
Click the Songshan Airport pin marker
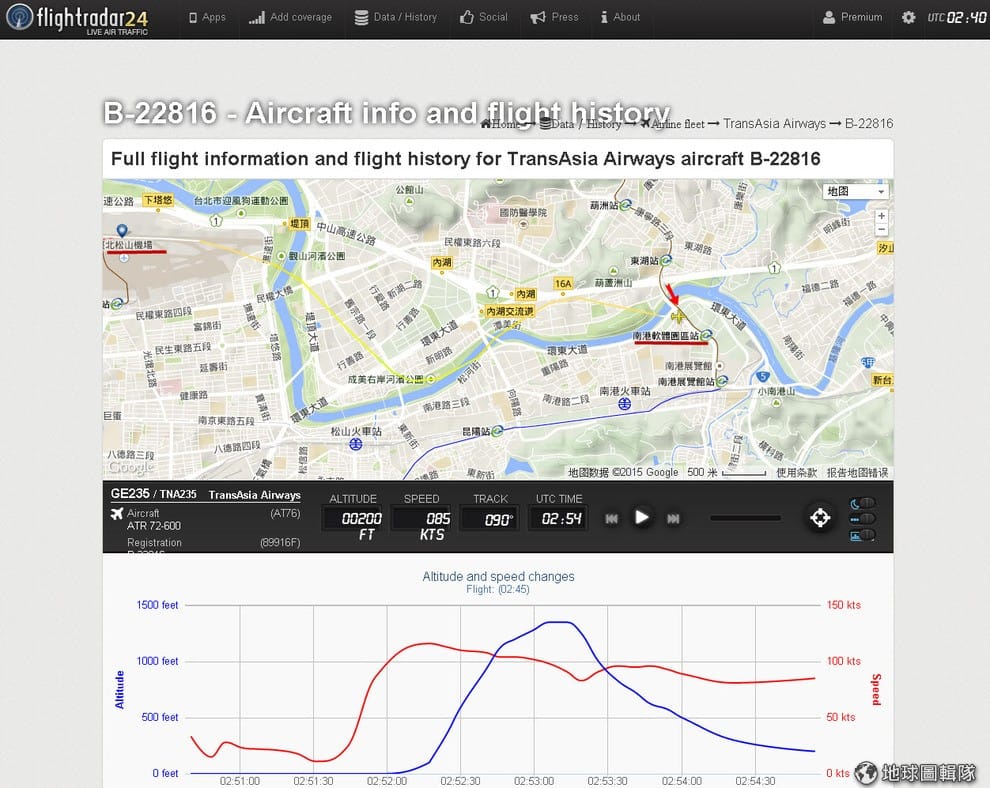pos(122,231)
